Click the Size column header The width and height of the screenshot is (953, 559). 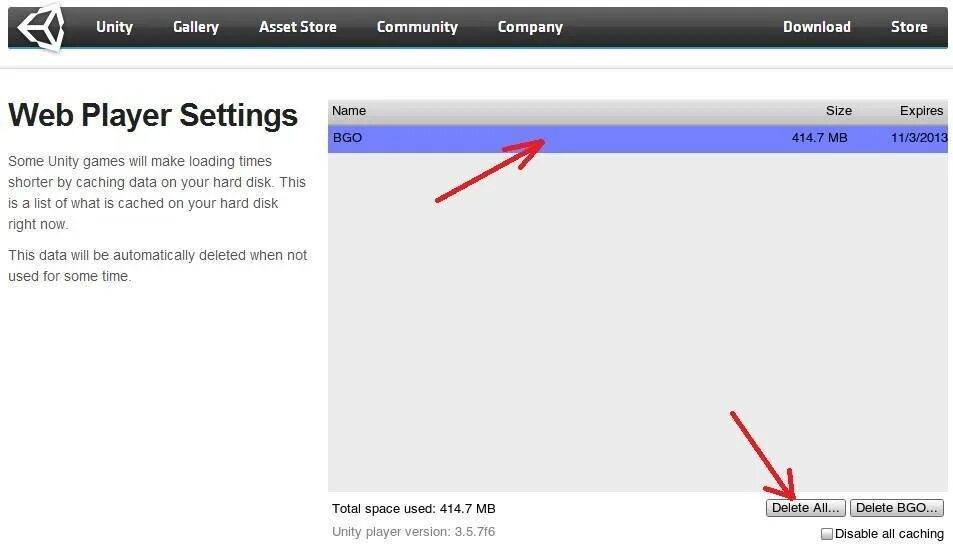[839, 111]
